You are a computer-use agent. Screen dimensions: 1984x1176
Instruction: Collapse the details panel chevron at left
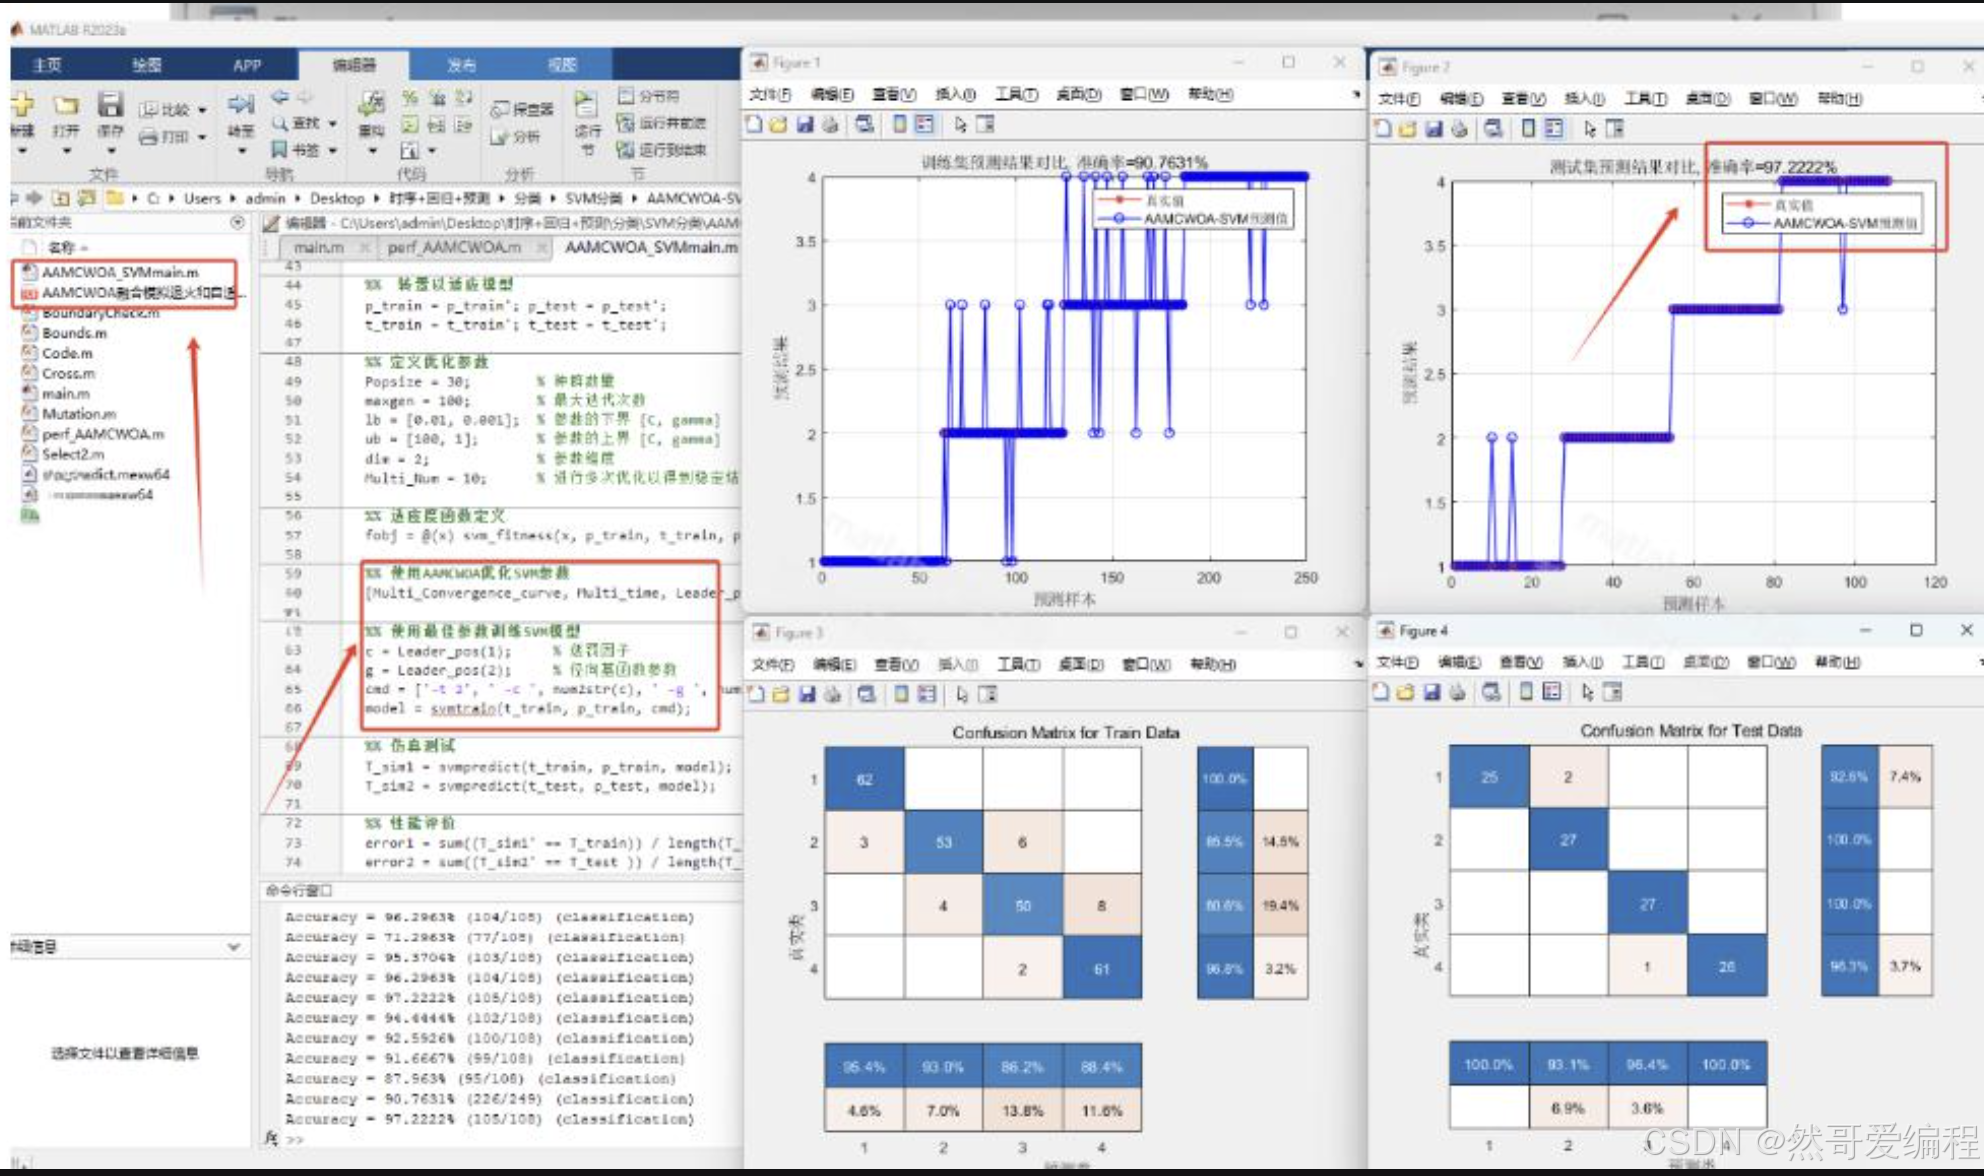pos(233,946)
